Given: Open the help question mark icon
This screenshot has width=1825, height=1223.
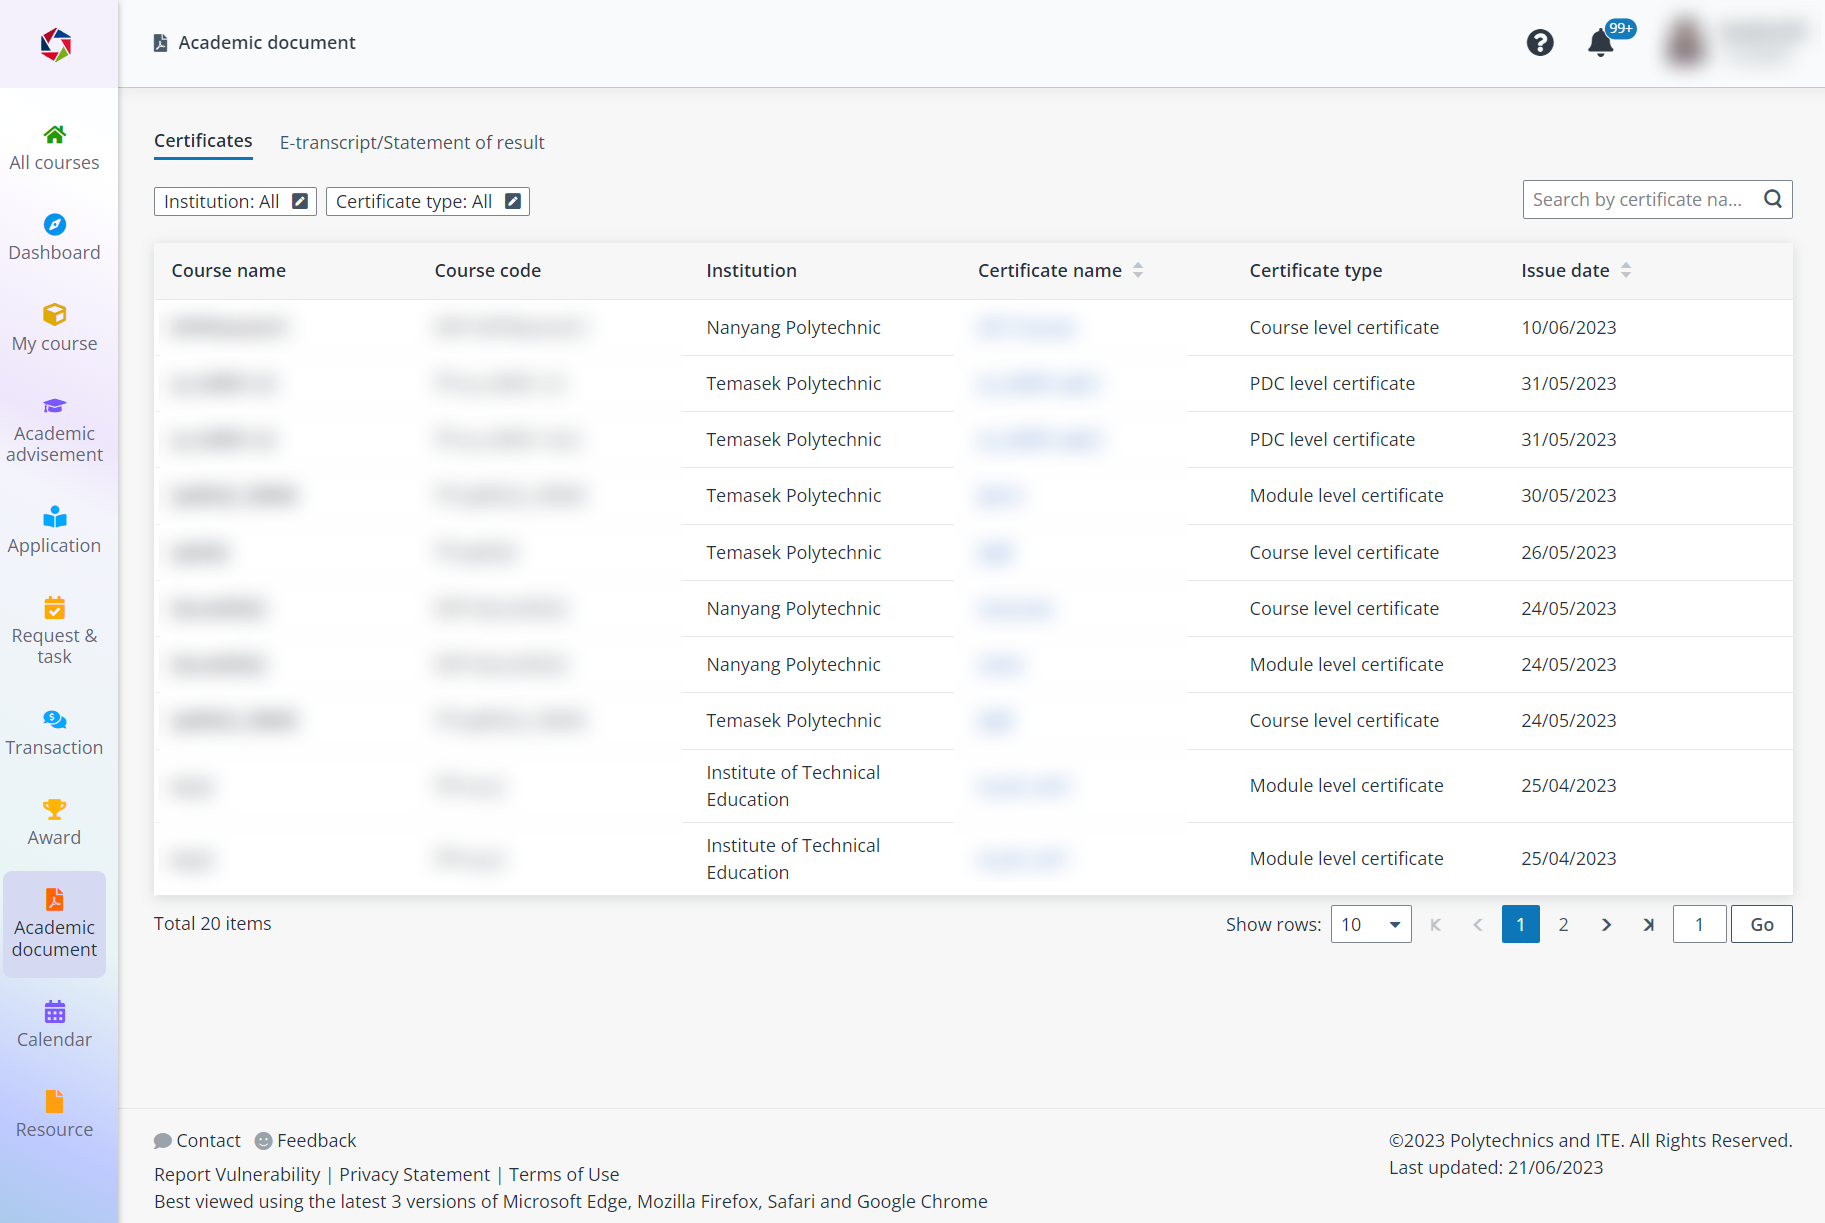Looking at the screenshot, I should click(1540, 43).
